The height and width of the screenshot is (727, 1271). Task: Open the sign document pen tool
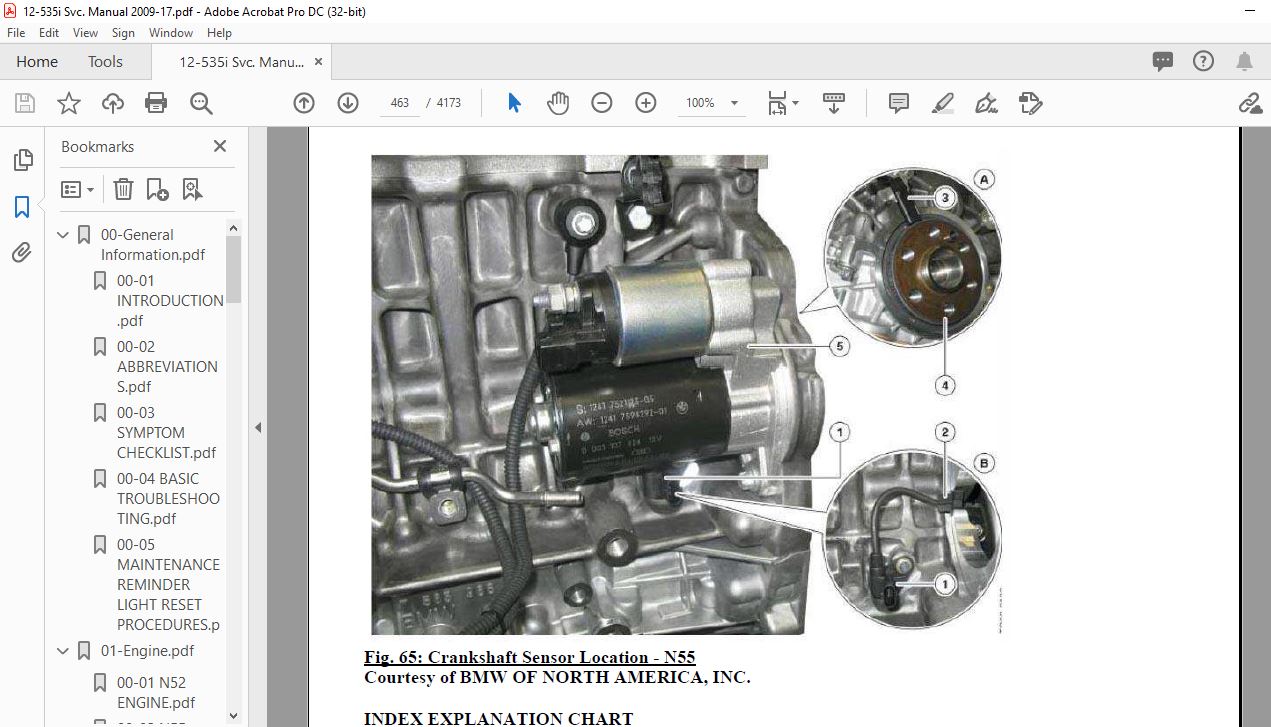[x=987, y=103]
